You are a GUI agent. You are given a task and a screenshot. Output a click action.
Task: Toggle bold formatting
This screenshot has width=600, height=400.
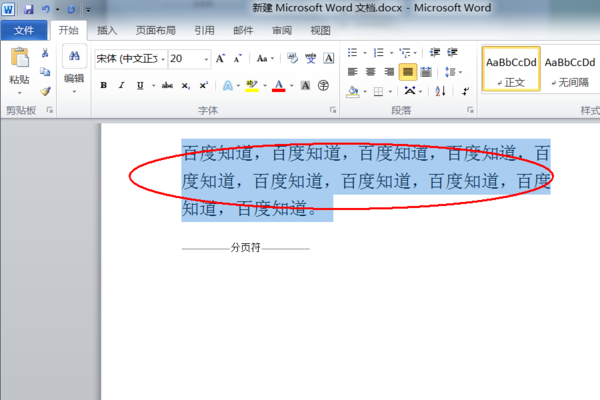[x=104, y=85]
